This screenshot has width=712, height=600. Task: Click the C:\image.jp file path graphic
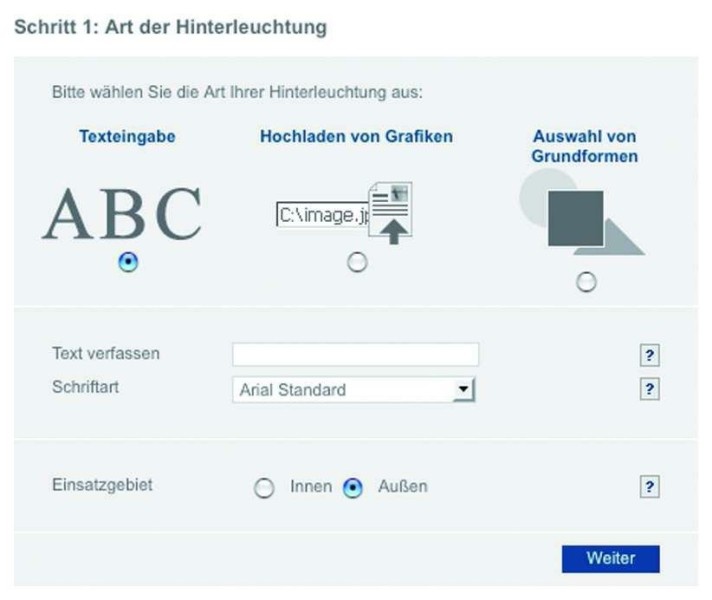click(323, 215)
